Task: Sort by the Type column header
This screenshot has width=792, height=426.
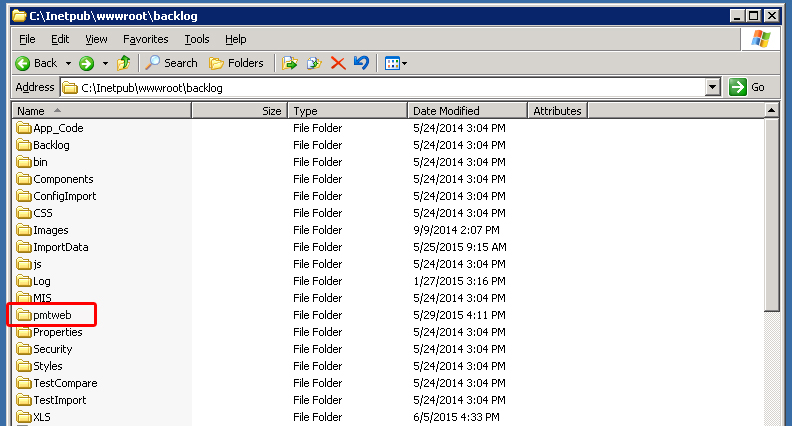Action: coord(348,111)
